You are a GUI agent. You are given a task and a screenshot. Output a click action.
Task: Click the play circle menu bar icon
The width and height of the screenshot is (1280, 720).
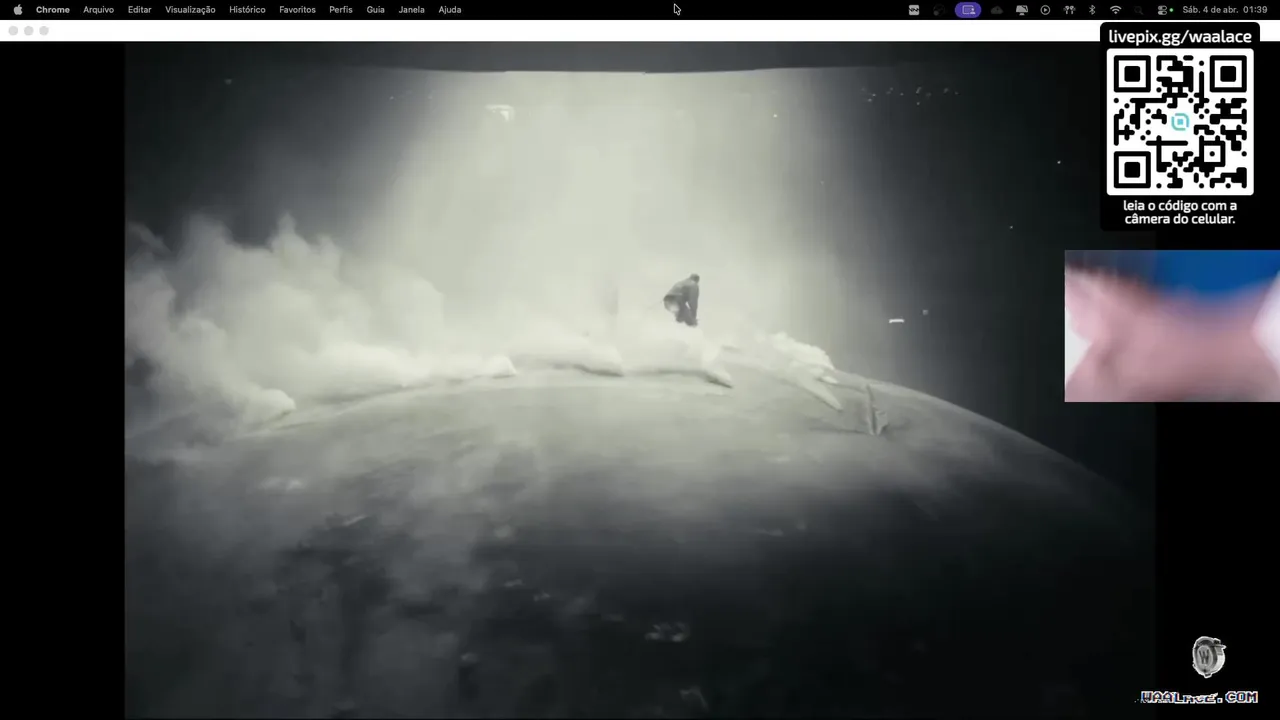point(1045,9)
